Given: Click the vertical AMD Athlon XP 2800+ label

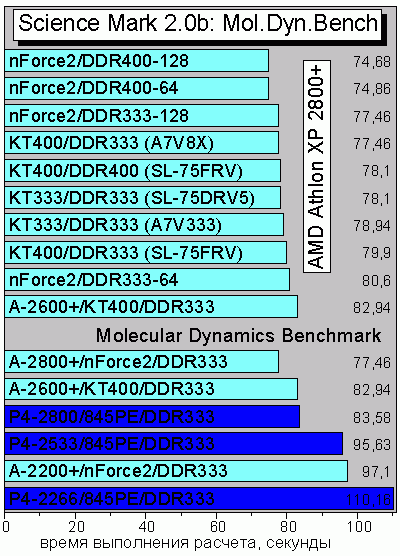Looking at the screenshot, I should pos(317,166).
